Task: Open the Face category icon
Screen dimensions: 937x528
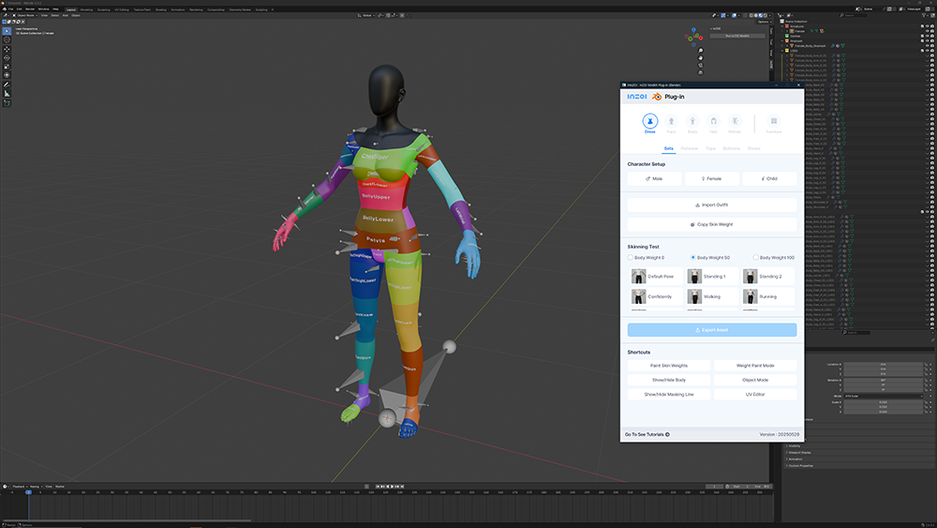Action: [x=671, y=122]
